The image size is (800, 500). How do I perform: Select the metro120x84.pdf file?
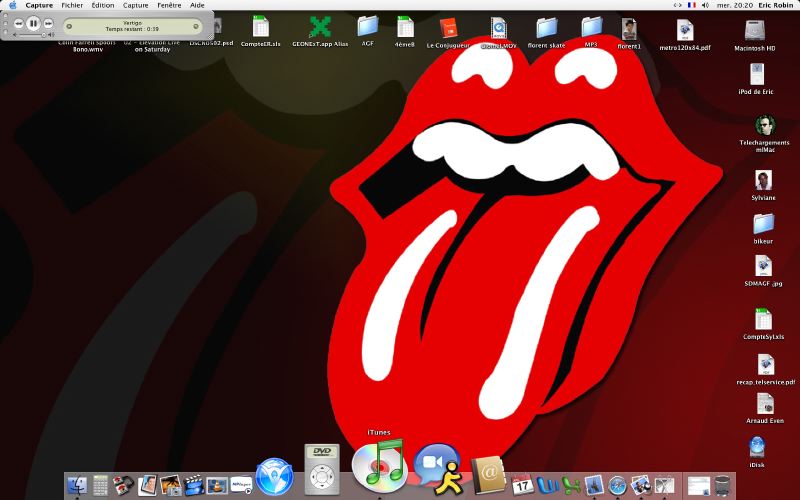685,35
